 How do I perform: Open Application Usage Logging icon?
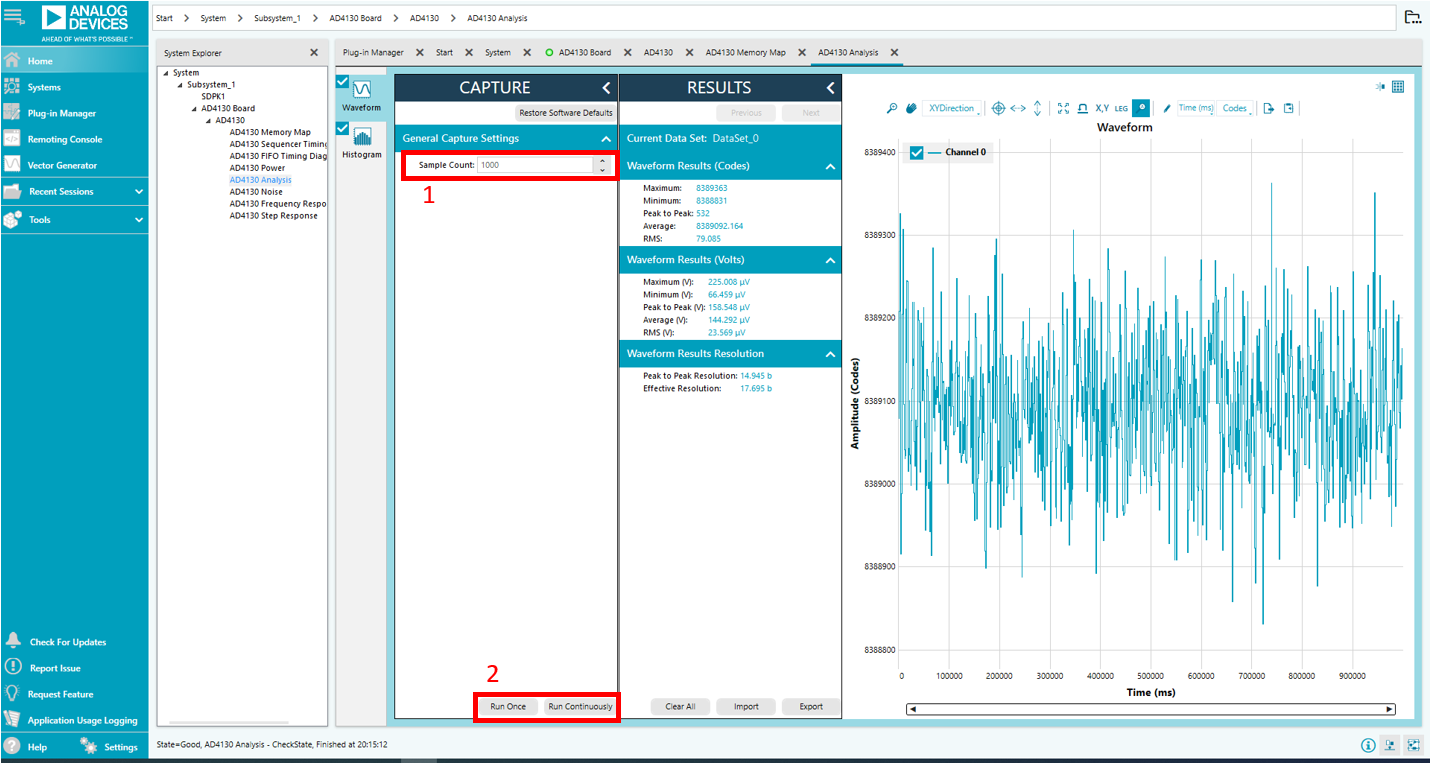point(13,719)
